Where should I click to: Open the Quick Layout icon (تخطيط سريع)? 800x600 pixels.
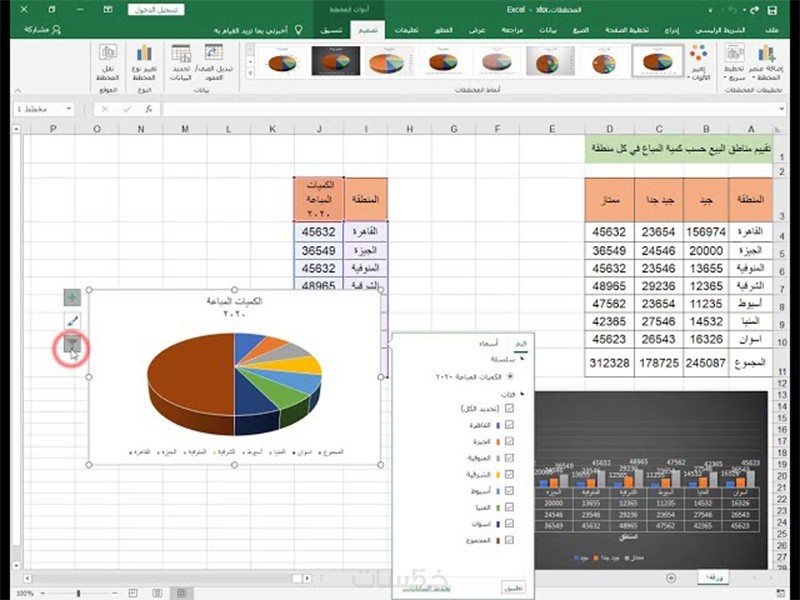[x=734, y=53]
